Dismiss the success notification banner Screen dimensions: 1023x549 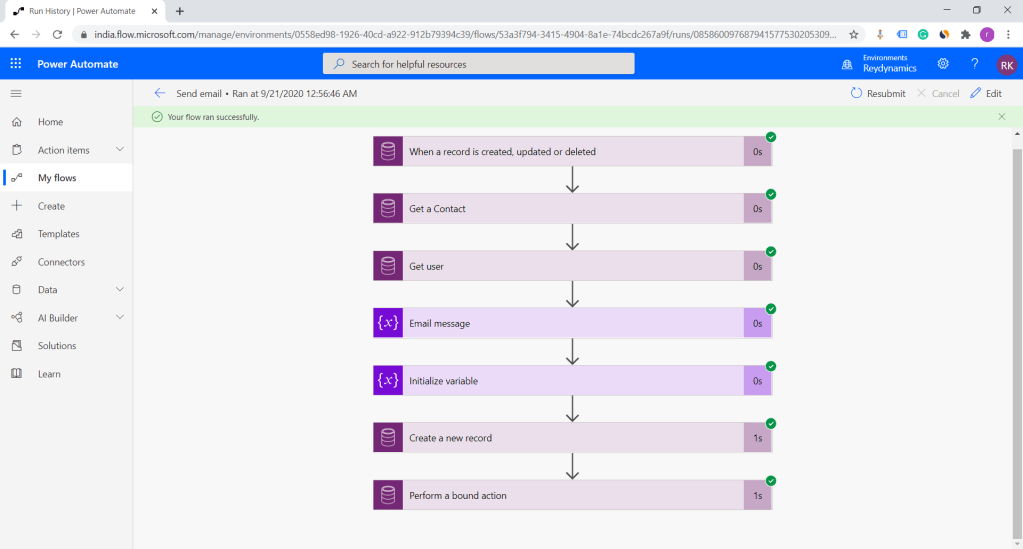tap(1002, 117)
